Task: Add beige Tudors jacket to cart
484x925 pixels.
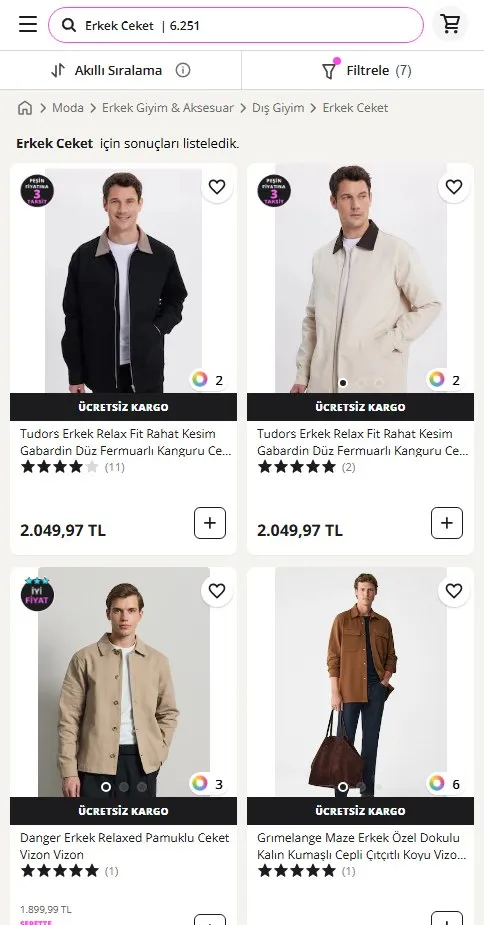Action: tap(447, 523)
